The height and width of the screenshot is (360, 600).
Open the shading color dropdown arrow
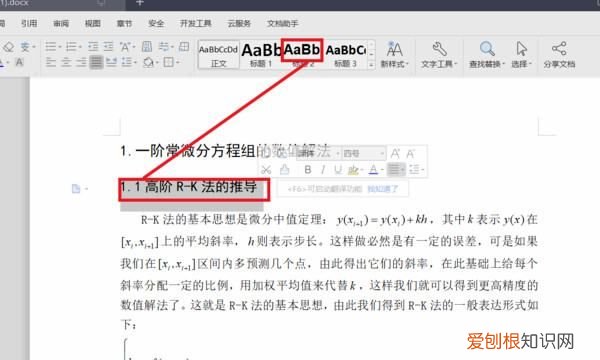(x=157, y=62)
